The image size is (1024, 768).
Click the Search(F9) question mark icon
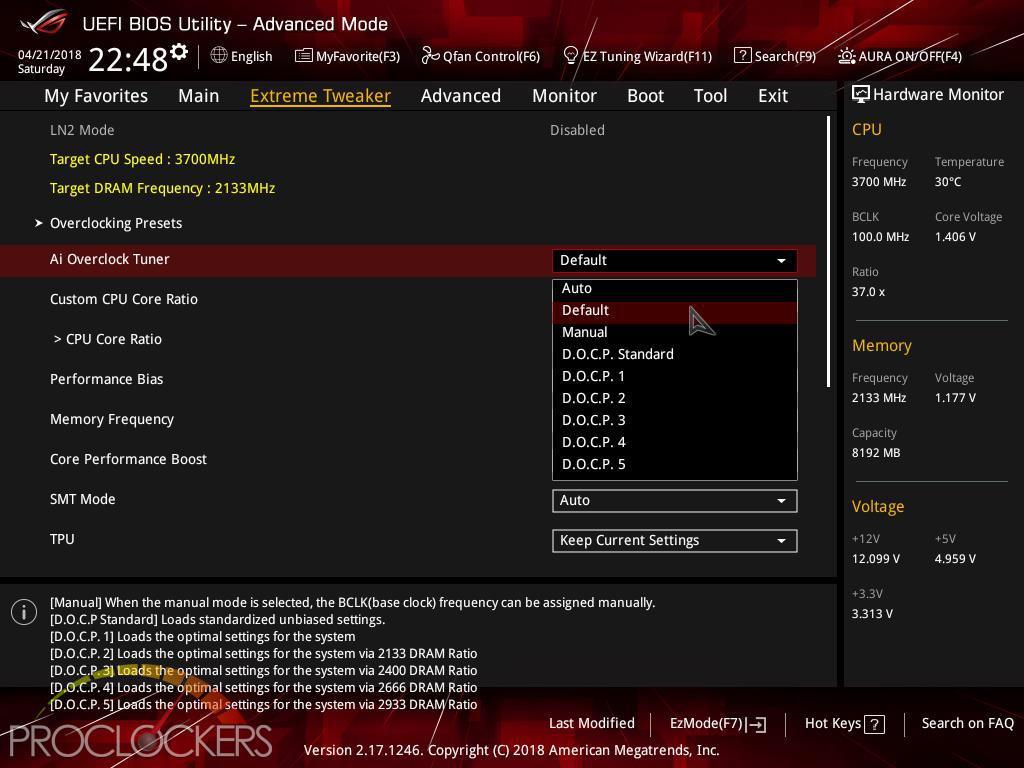point(743,56)
